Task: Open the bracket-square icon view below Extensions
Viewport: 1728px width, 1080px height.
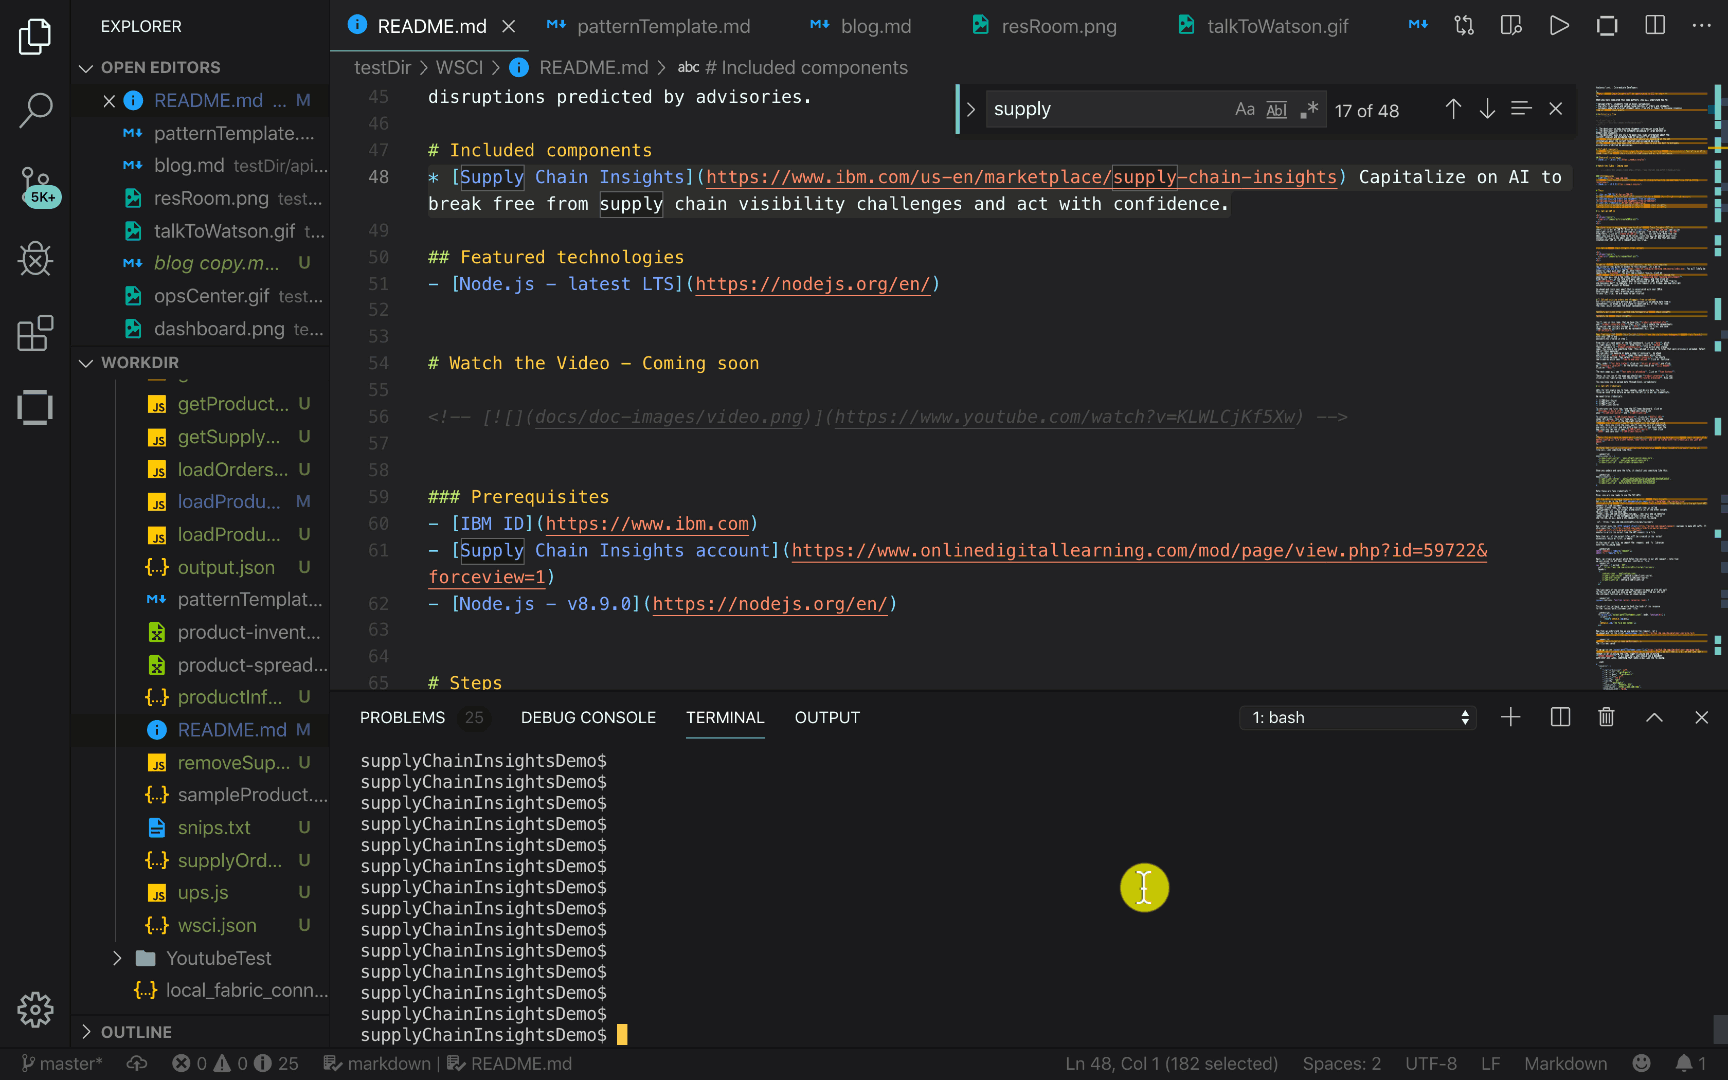Action: pos(35,407)
